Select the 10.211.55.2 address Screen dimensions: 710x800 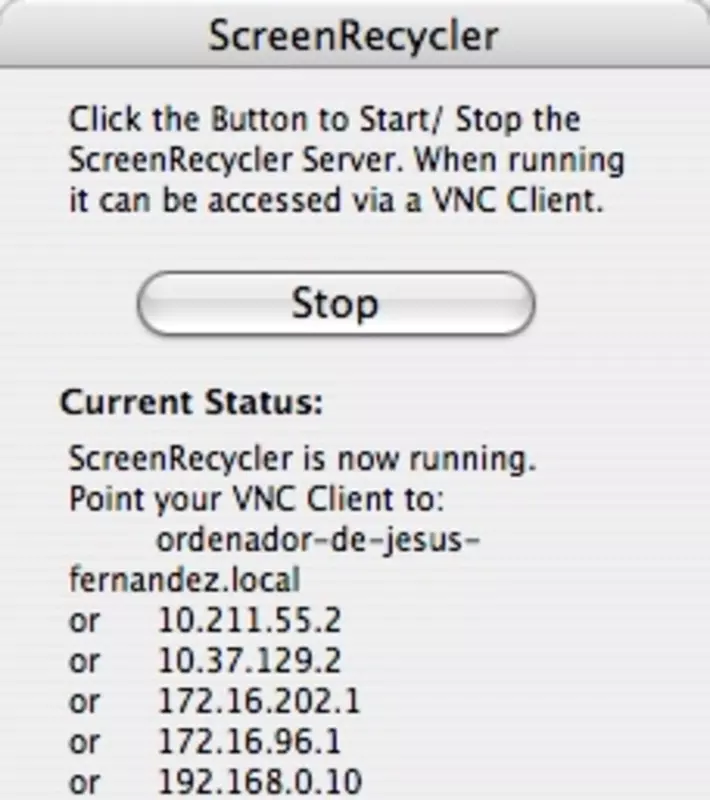pyautogui.click(x=249, y=621)
